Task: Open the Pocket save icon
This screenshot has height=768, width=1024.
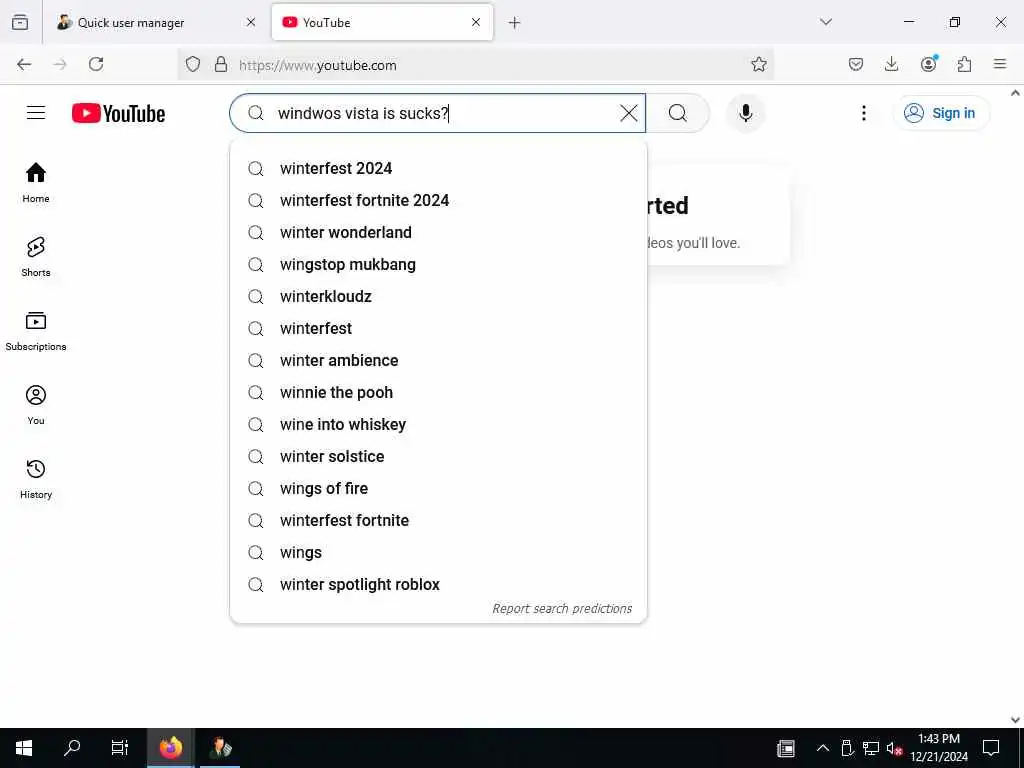Action: click(x=856, y=64)
